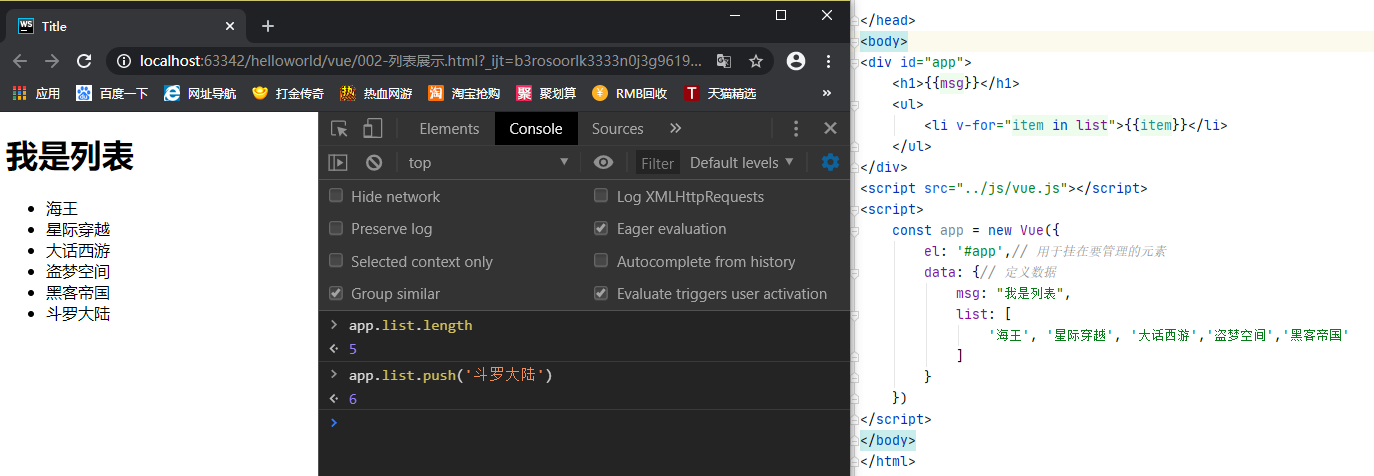
Task: Select the Title browser tab
Action: (x=125, y=26)
